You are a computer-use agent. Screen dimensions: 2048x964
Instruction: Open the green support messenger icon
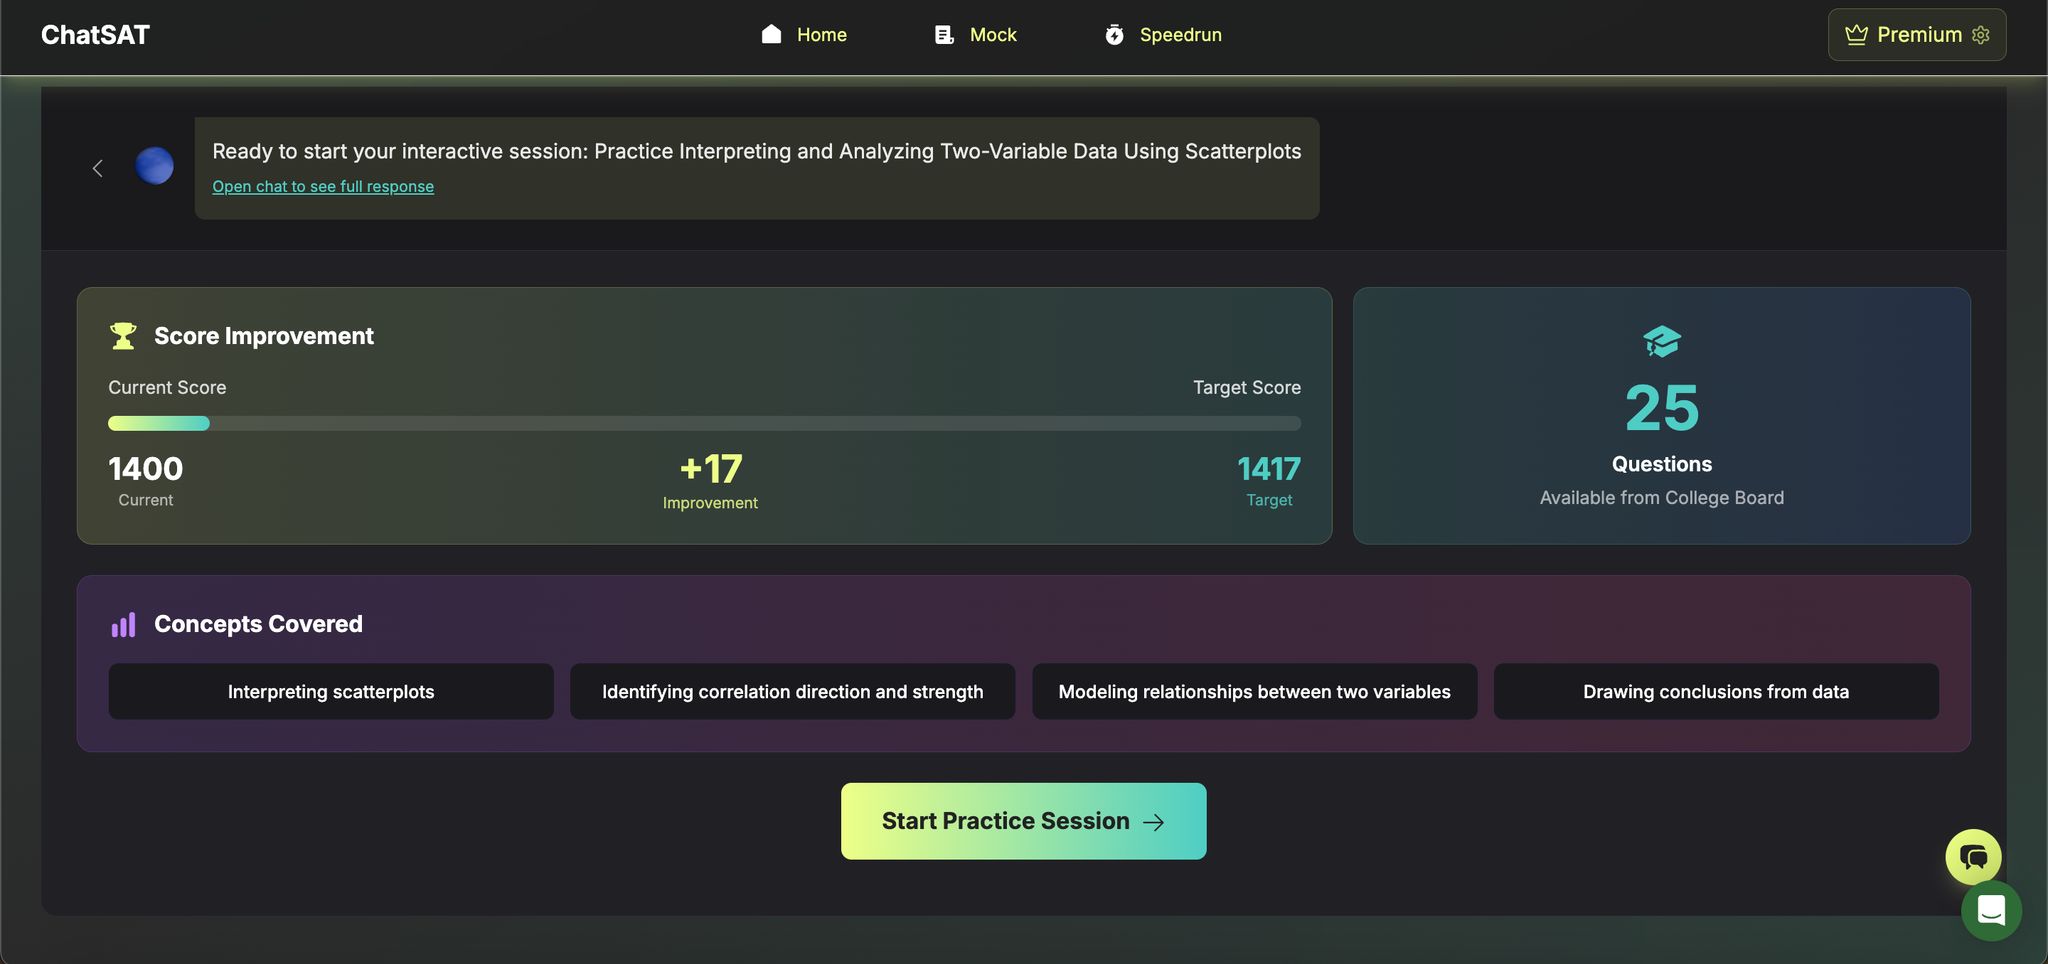[x=1991, y=911]
